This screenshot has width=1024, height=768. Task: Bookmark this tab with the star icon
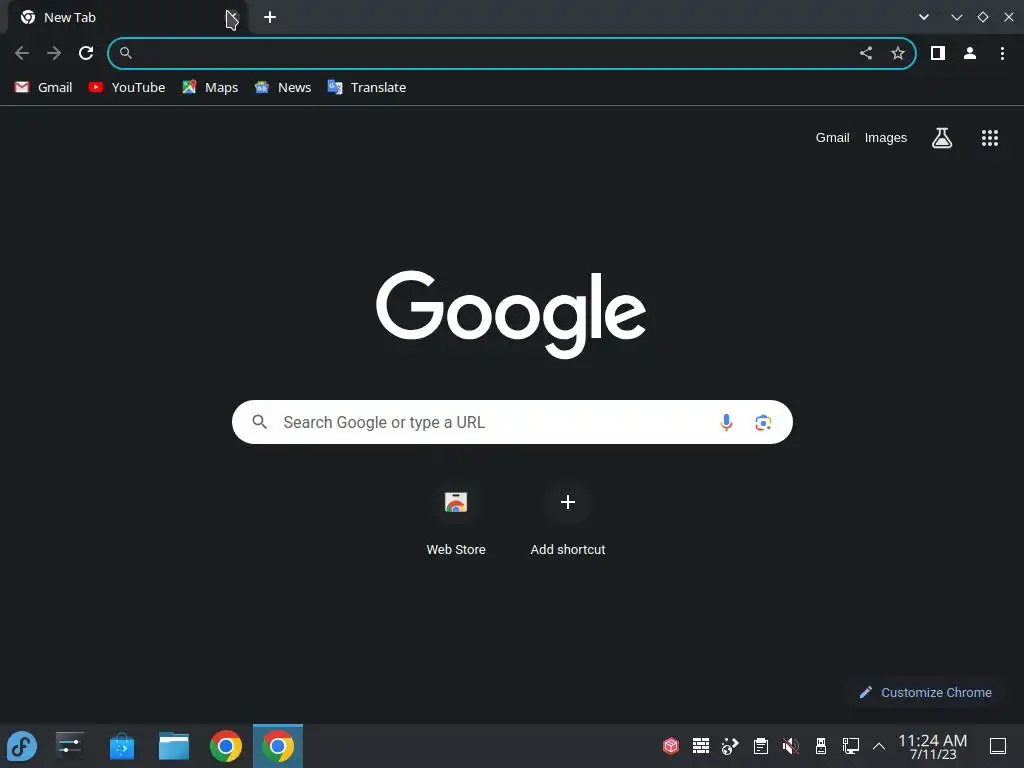click(898, 53)
